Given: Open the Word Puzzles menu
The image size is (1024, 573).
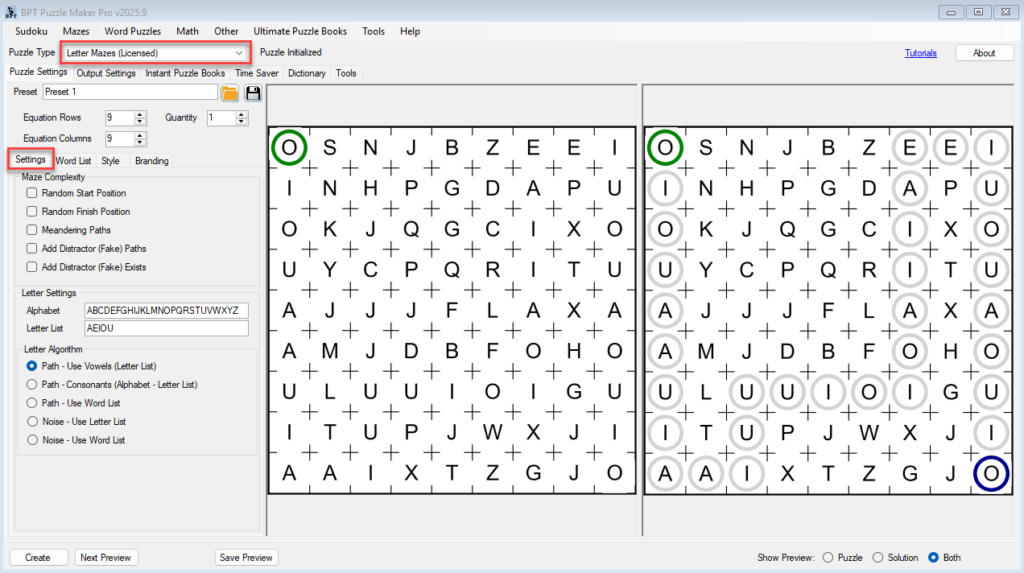Looking at the screenshot, I should 132,31.
